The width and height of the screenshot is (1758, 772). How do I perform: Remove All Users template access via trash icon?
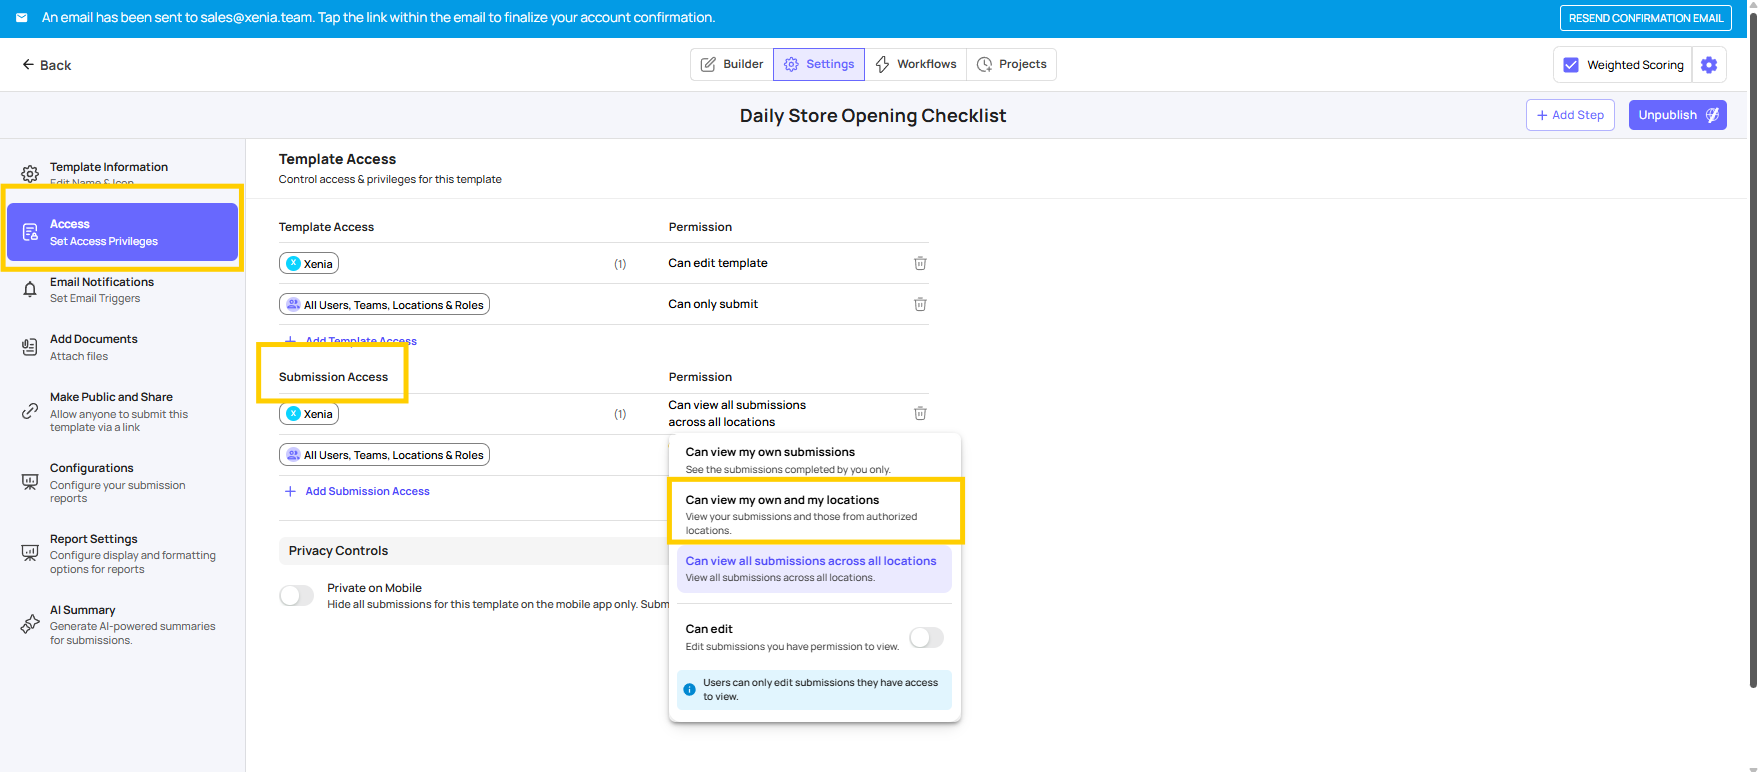920,304
